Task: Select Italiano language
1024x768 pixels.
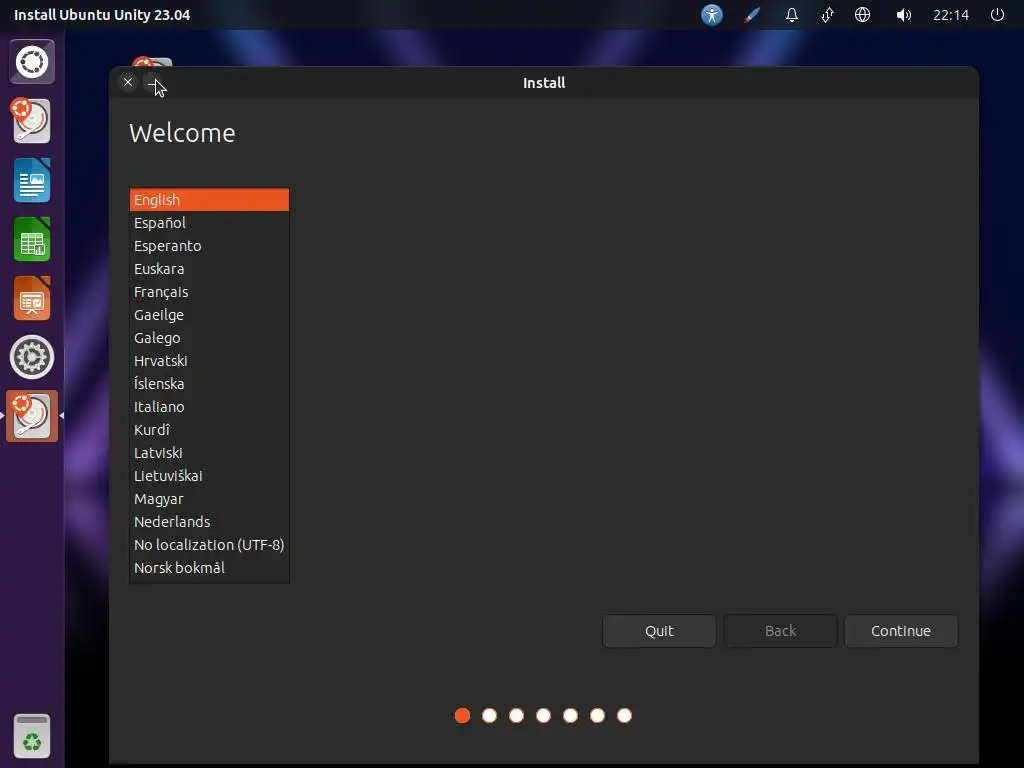Action: click(x=209, y=407)
